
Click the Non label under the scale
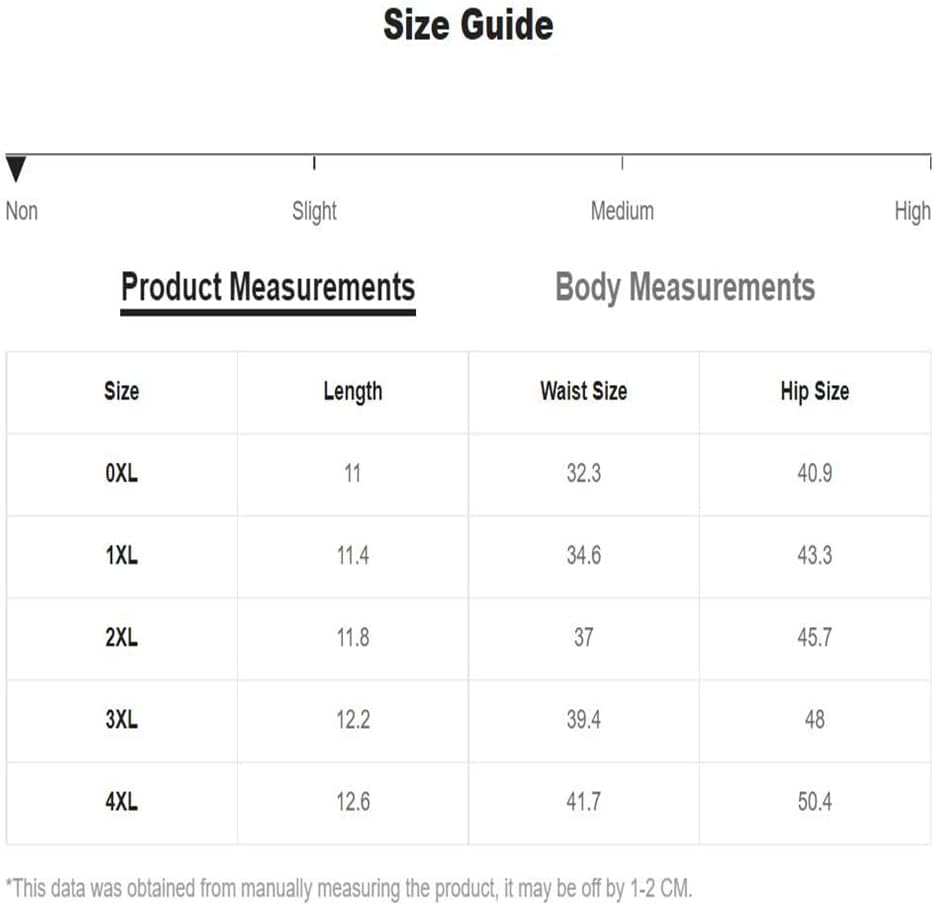click(22, 212)
